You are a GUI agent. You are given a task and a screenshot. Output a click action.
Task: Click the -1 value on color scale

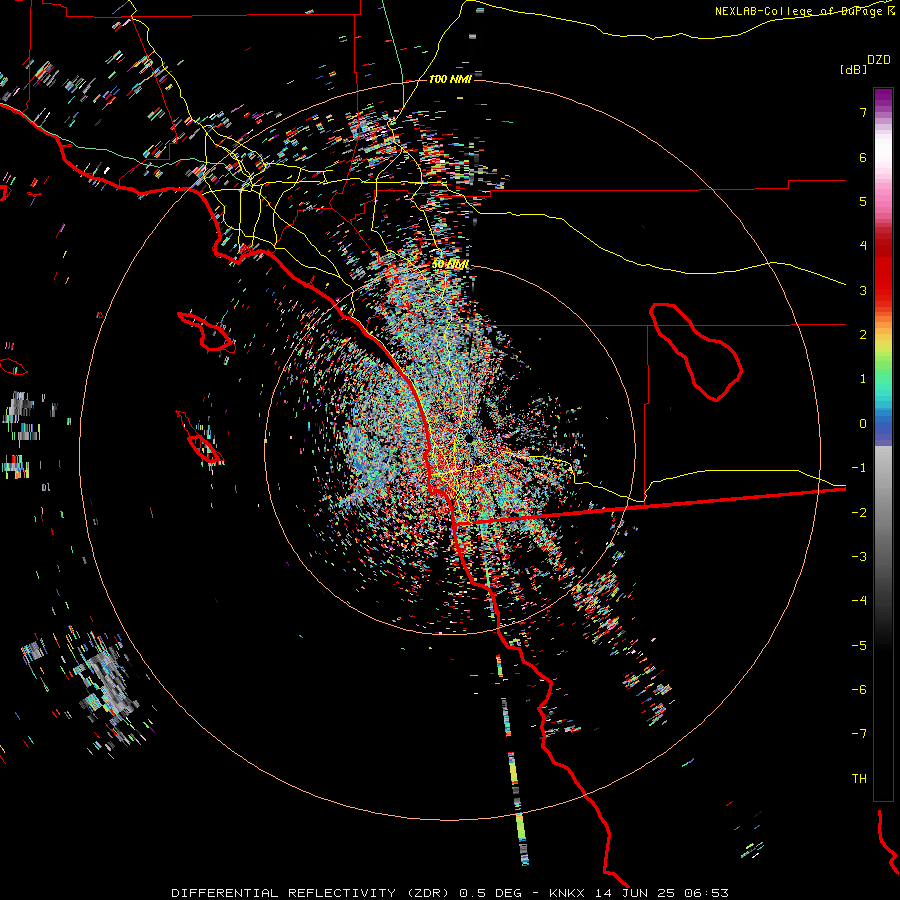(x=859, y=468)
